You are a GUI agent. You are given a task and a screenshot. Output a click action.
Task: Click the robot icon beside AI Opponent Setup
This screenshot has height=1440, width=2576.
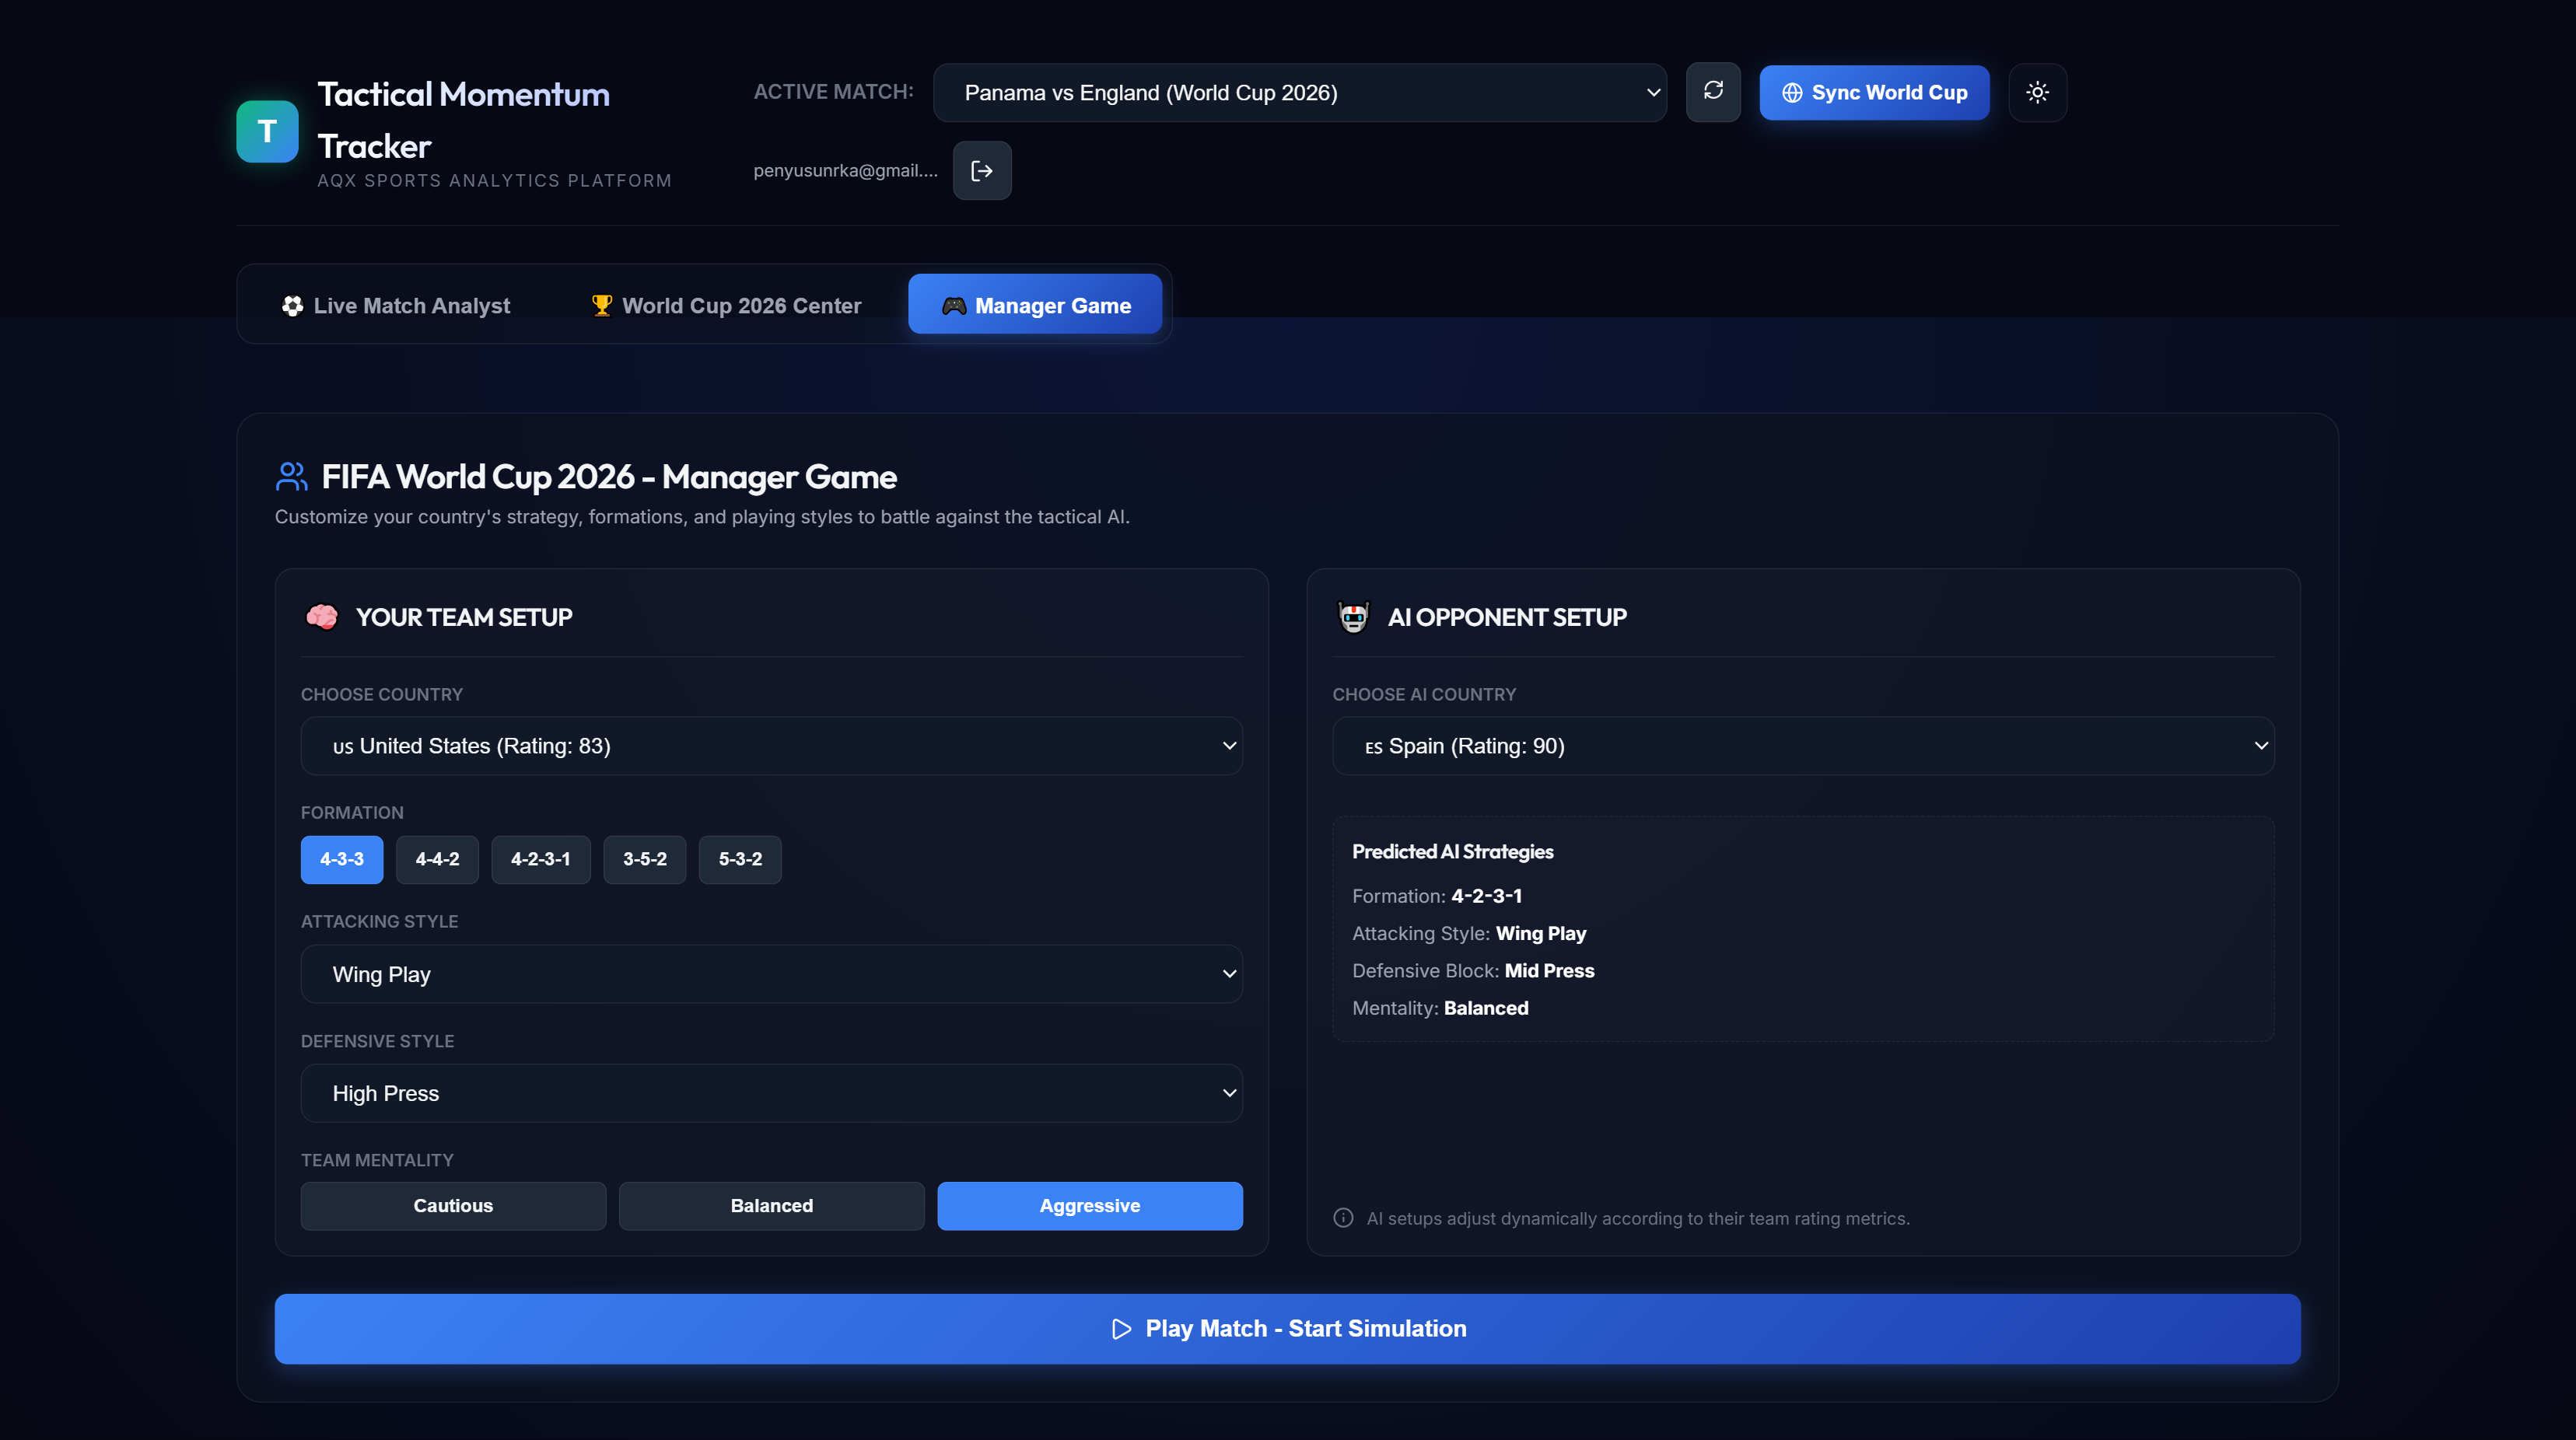[x=1353, y=617]
